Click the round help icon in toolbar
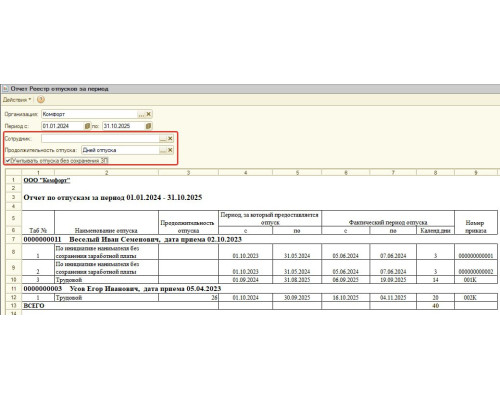500x400 pixels. click(41, 100)
